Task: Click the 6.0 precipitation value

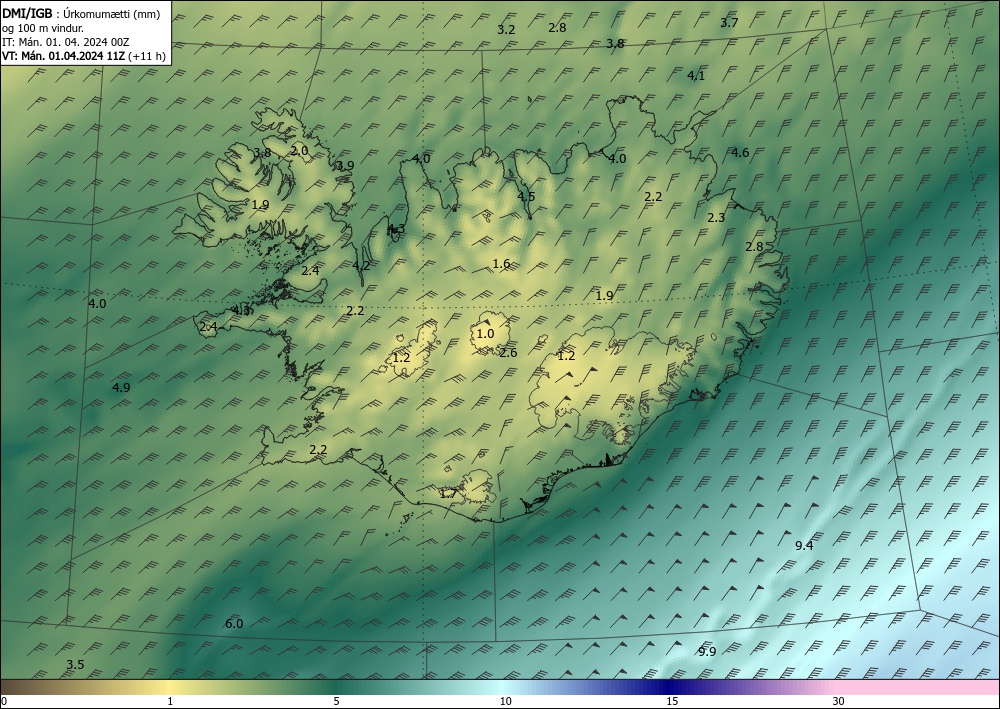Action: pyautogui.click(x=234, y=624)
